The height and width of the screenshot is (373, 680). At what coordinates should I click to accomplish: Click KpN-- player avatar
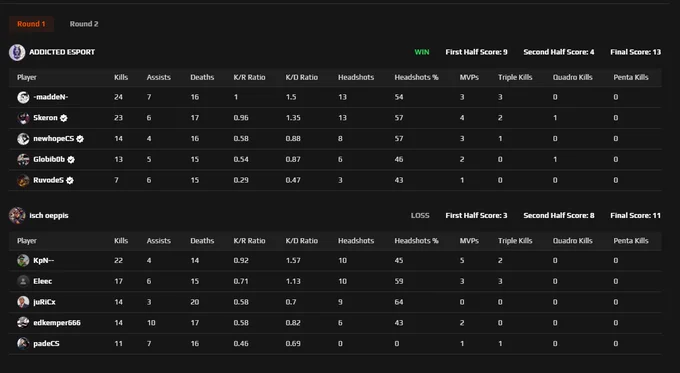tap(23, 261)
